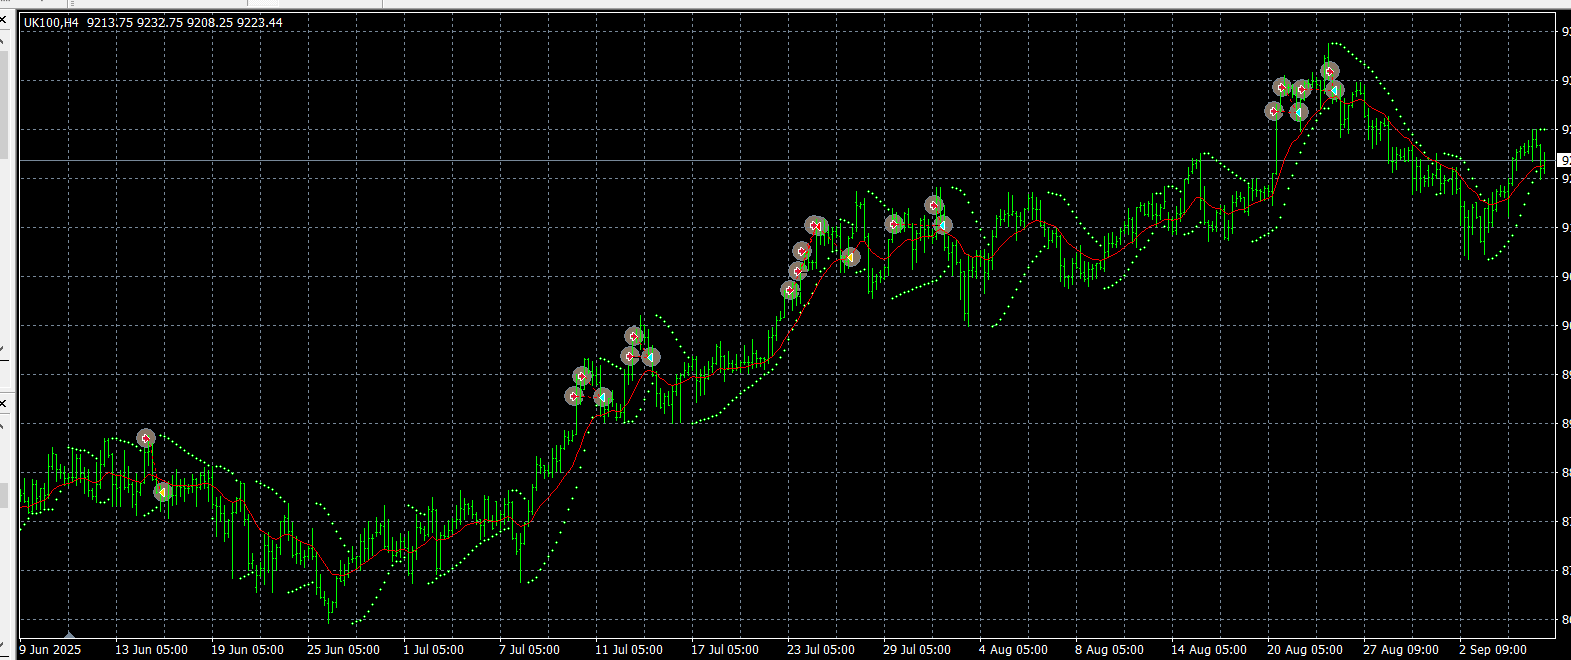1571x660 pixels.
Task: Select the red entry arrow marker above the 13 Jun candles
Action: coord(146,438)
